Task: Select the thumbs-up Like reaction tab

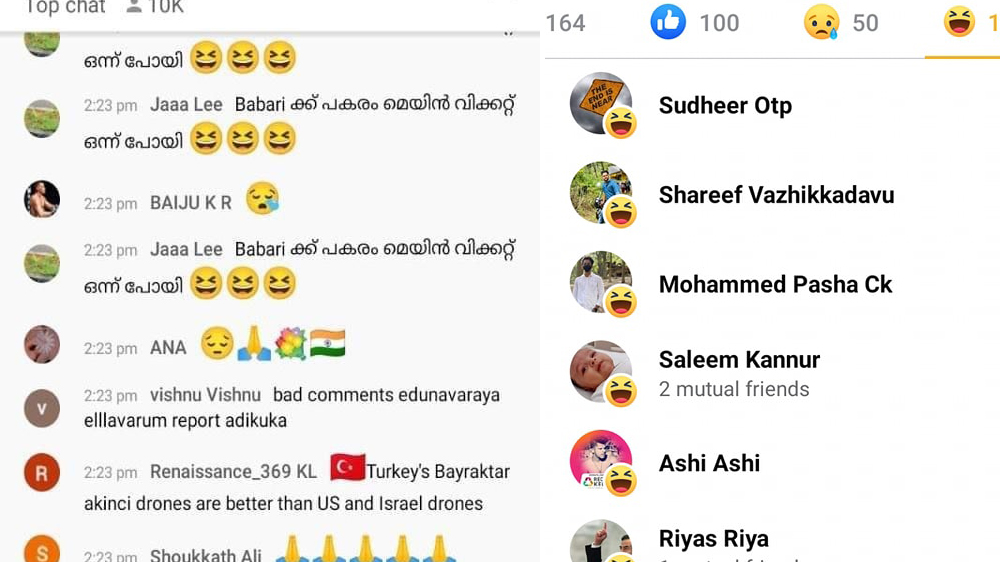Action: coord(694,22)
